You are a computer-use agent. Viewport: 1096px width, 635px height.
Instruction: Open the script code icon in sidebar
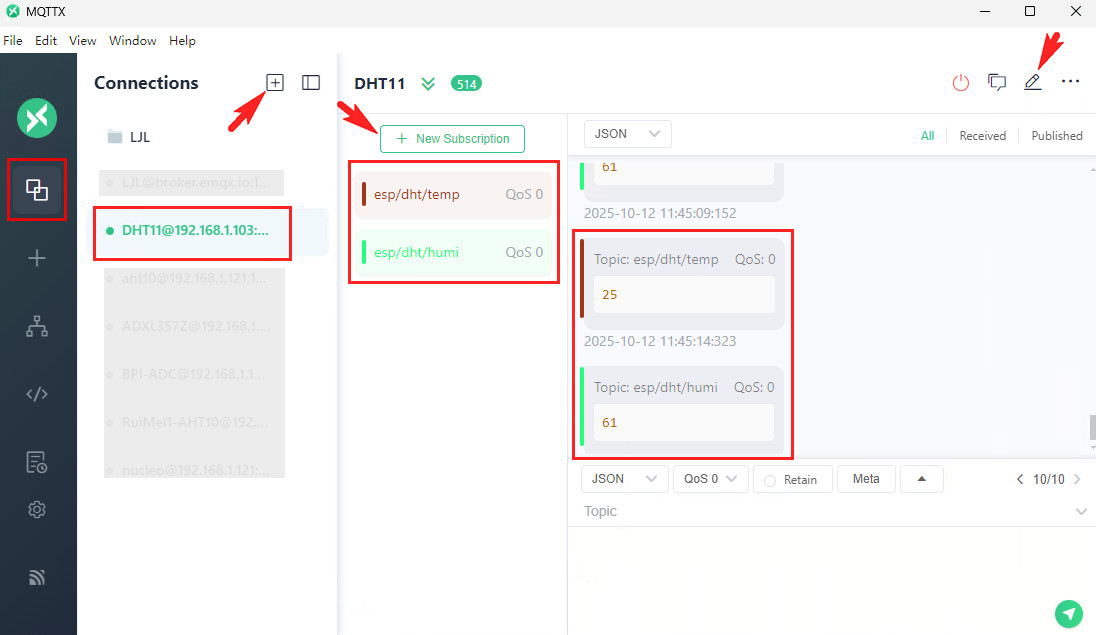(37, 393)
